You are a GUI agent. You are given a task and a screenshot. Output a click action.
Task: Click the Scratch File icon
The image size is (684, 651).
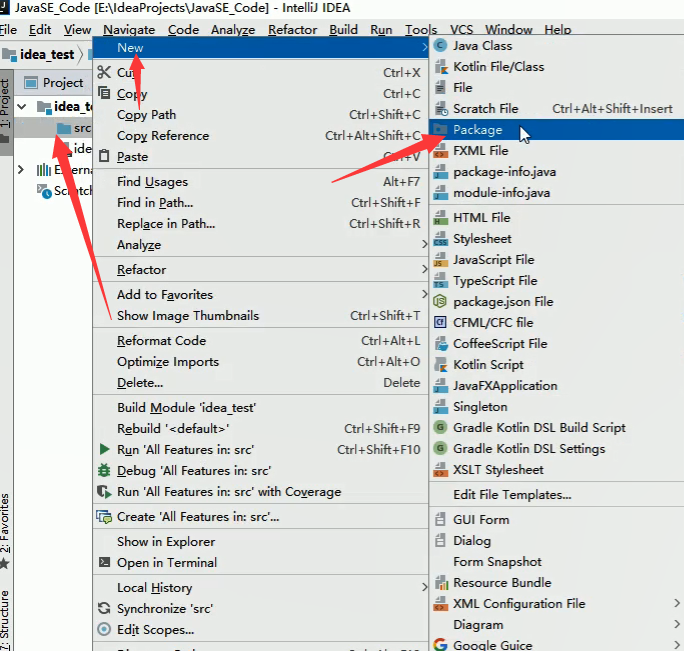(441, 108)
